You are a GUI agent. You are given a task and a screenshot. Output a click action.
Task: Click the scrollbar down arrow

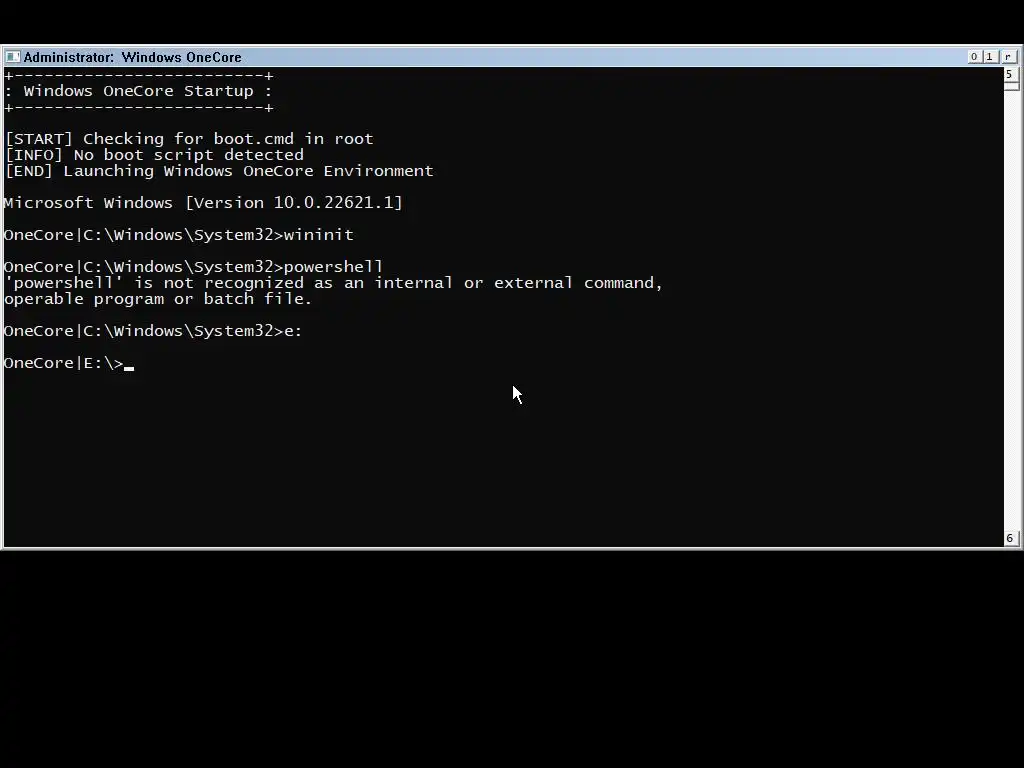tap(1010, 538)
